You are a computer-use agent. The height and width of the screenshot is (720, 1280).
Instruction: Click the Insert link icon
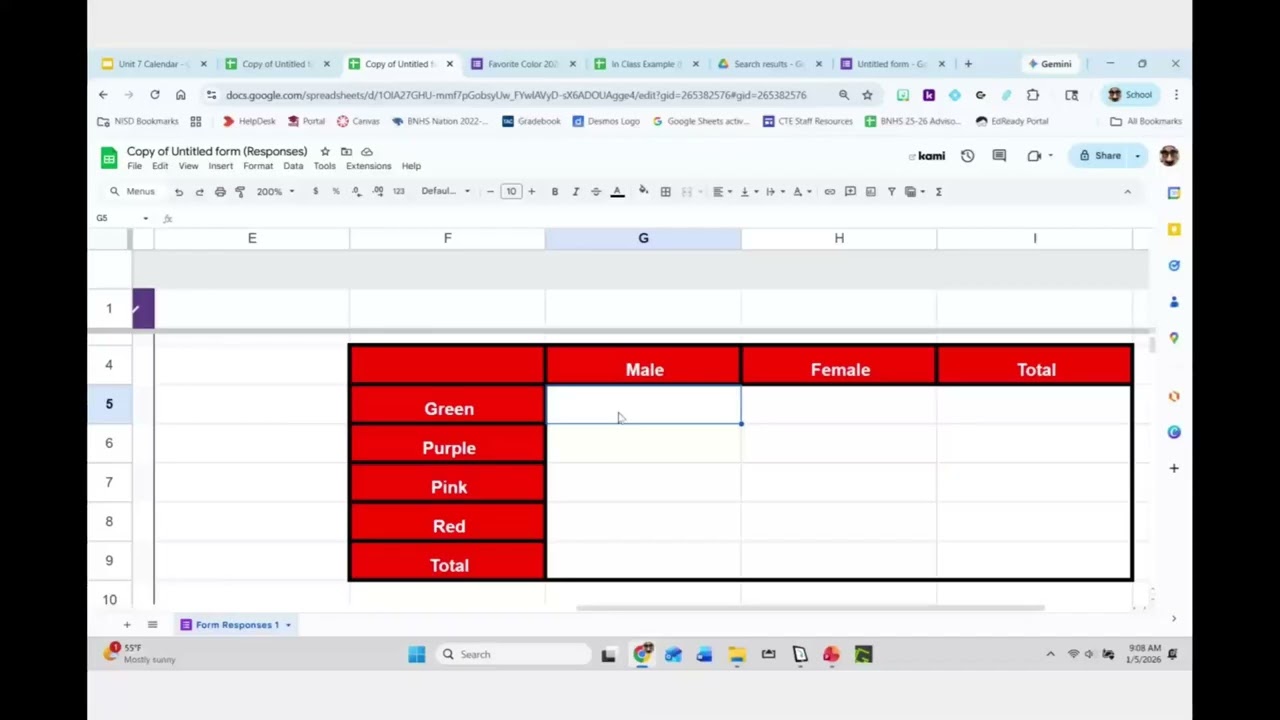point(829,191)
